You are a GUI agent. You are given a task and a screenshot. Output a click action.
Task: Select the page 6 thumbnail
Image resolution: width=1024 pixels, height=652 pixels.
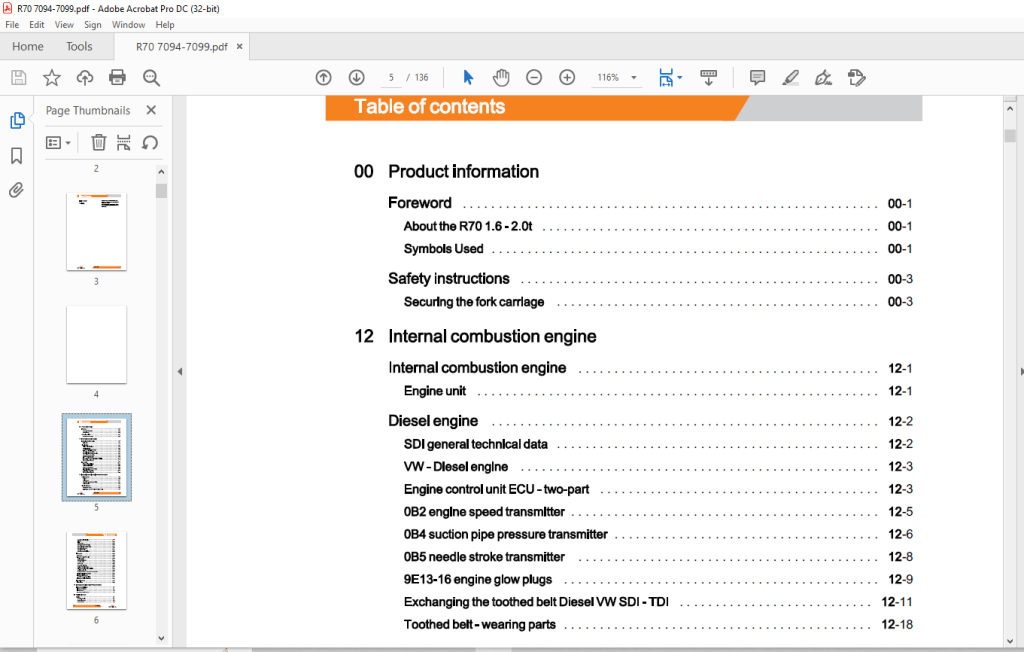point(97,570)
